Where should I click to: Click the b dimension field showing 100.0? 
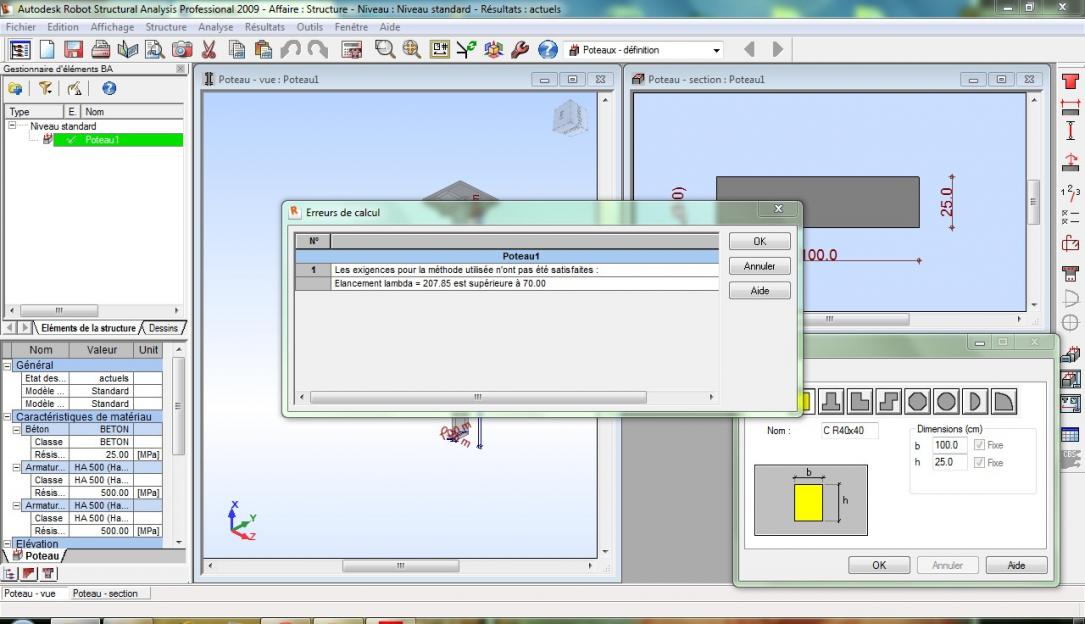click(x=949, y=445)
